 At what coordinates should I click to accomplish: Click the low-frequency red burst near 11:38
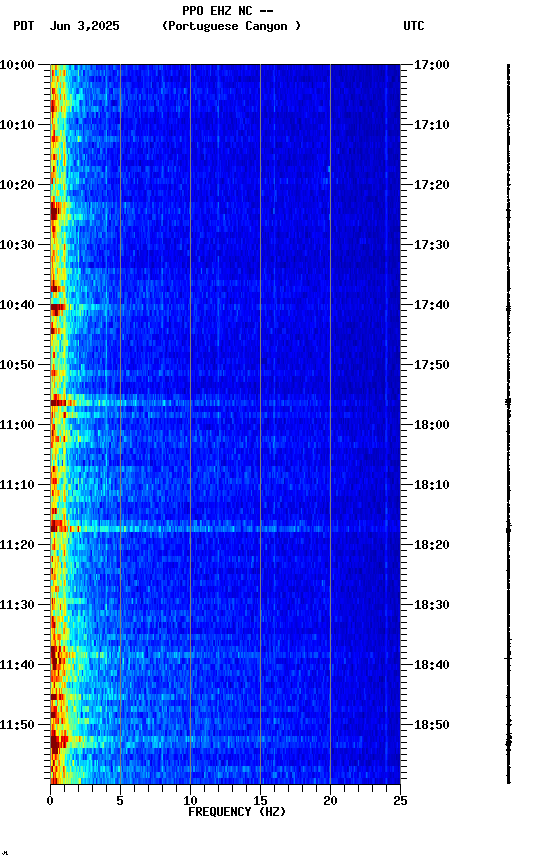coord(56,657)
